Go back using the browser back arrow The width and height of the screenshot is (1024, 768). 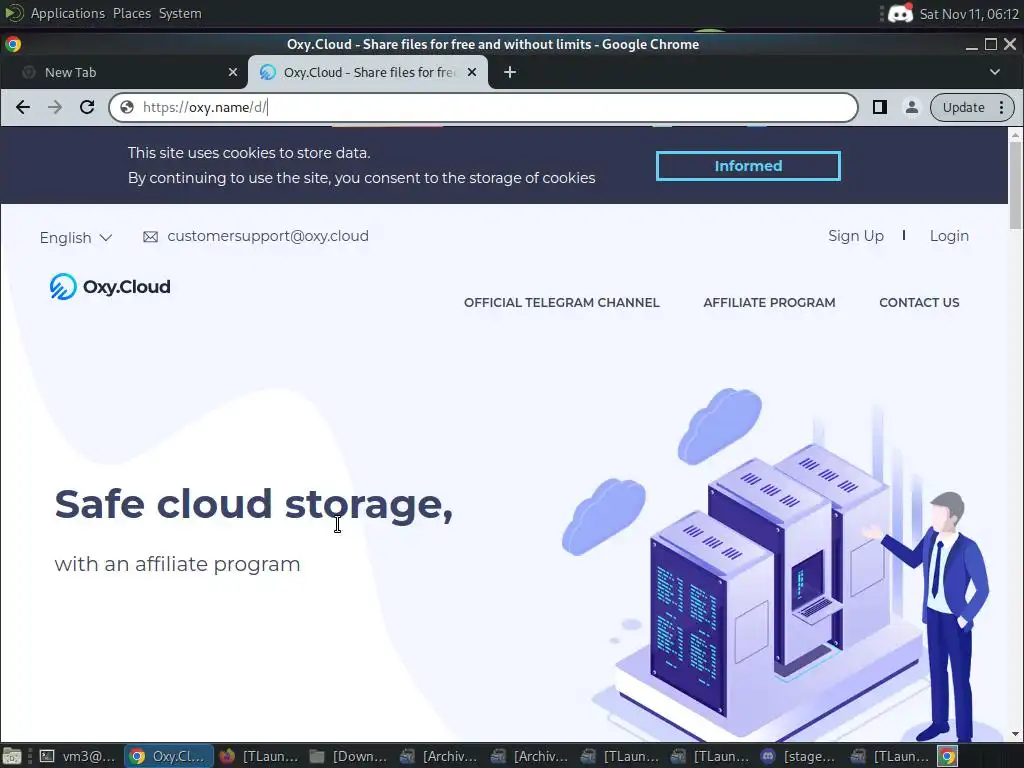23,107
